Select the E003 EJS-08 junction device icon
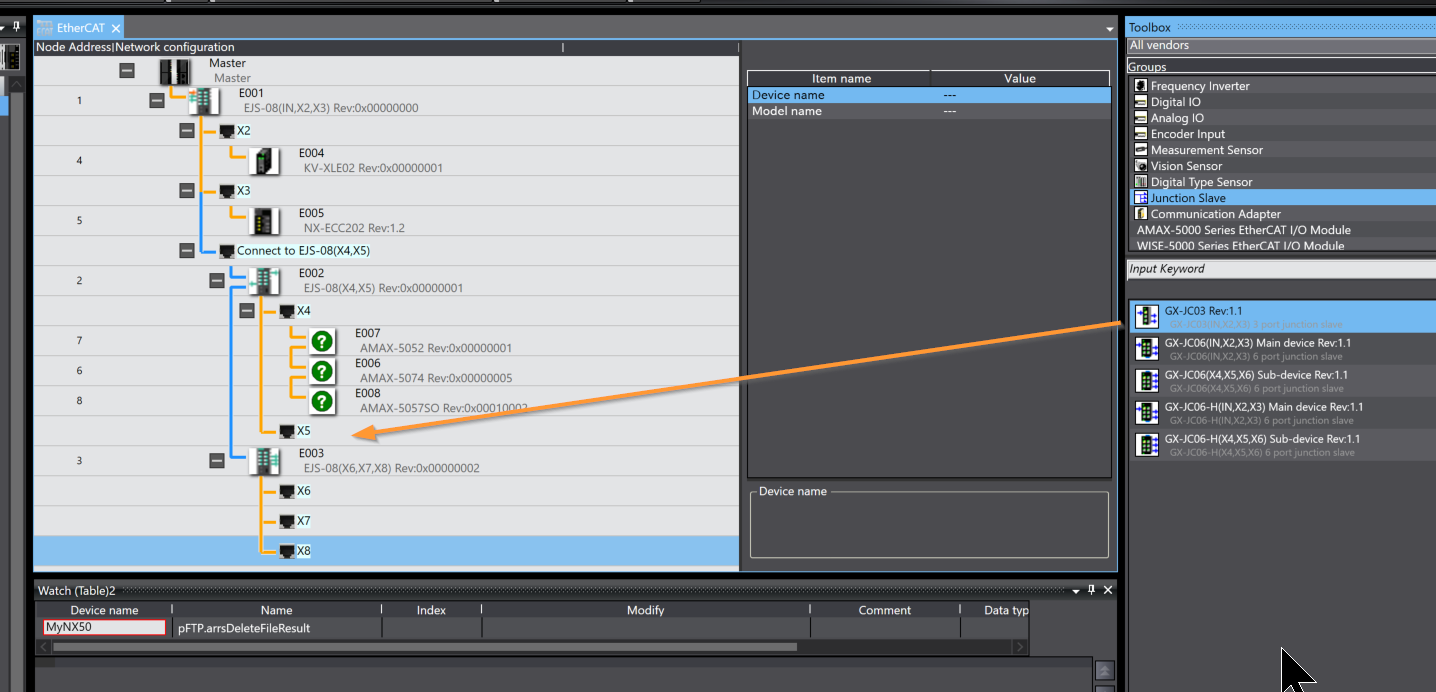The height and width of the screenshot is (692, 1436). coord(264,461)
